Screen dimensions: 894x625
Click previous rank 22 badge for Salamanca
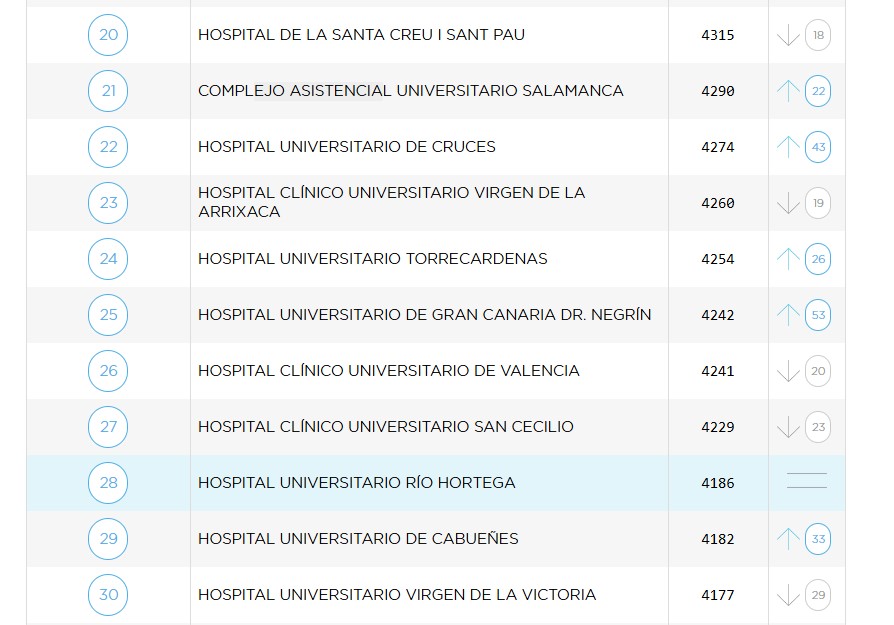818,91
